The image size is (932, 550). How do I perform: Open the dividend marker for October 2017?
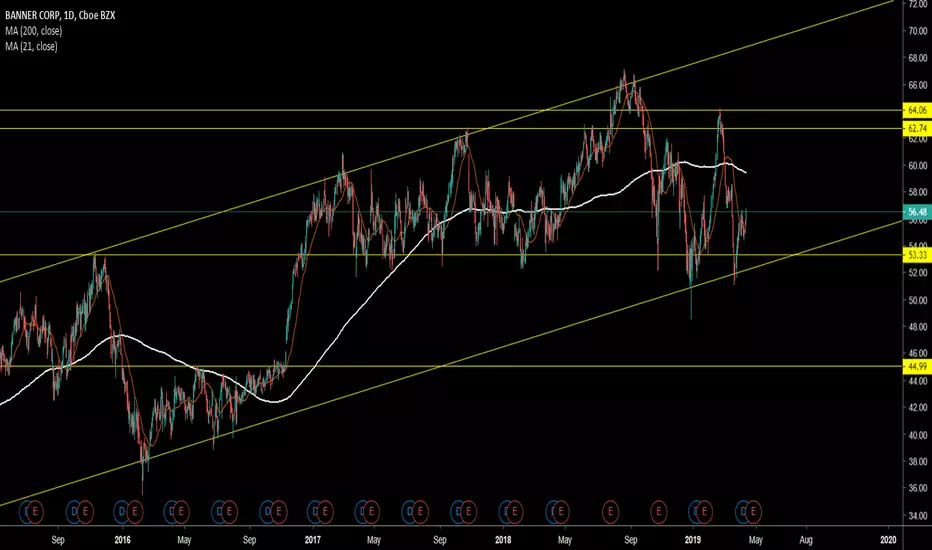pyautogui.click(x=458, y=511)
